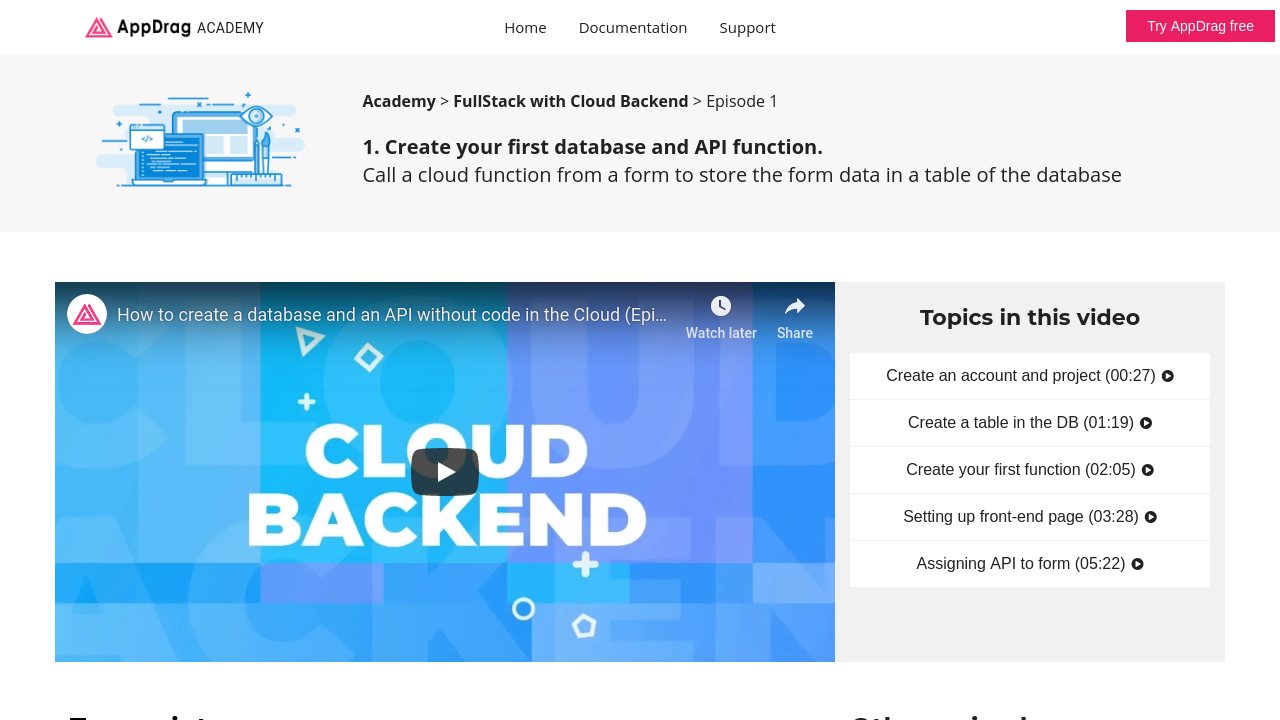Screen dimensions: 1280x720
Task: Open the Academy breadcrumb link
Action: coord(399,101)
